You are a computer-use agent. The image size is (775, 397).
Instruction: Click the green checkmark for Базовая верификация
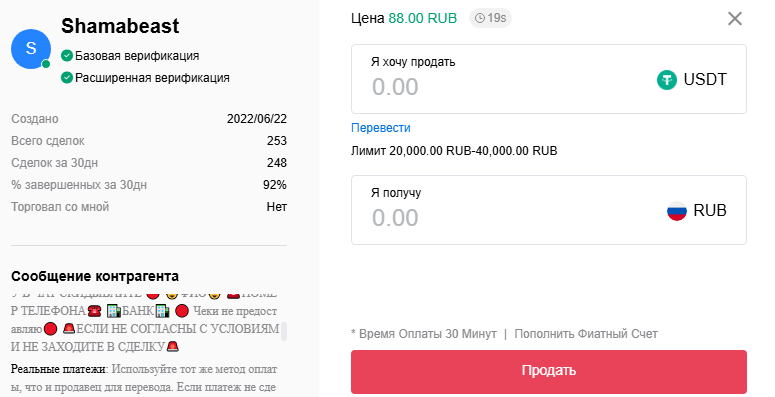tap(67, 55)
